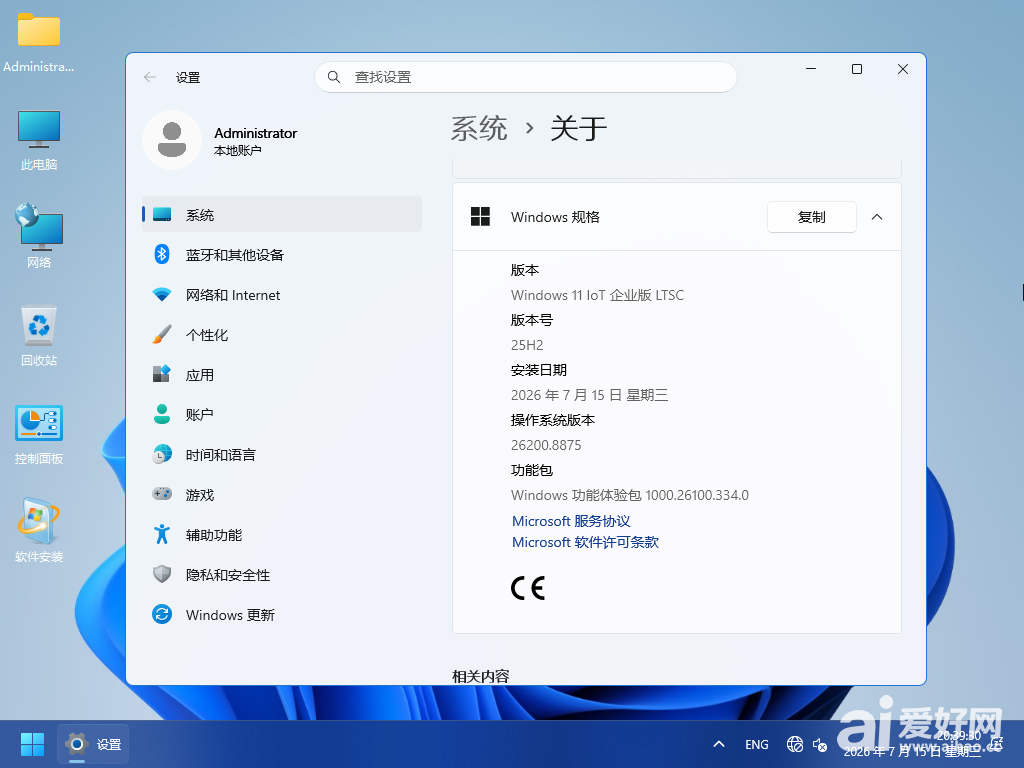This screenshot has height=768, width=1024.
Task: Select 游戏 in the sidebar
Action: (281, 494)
